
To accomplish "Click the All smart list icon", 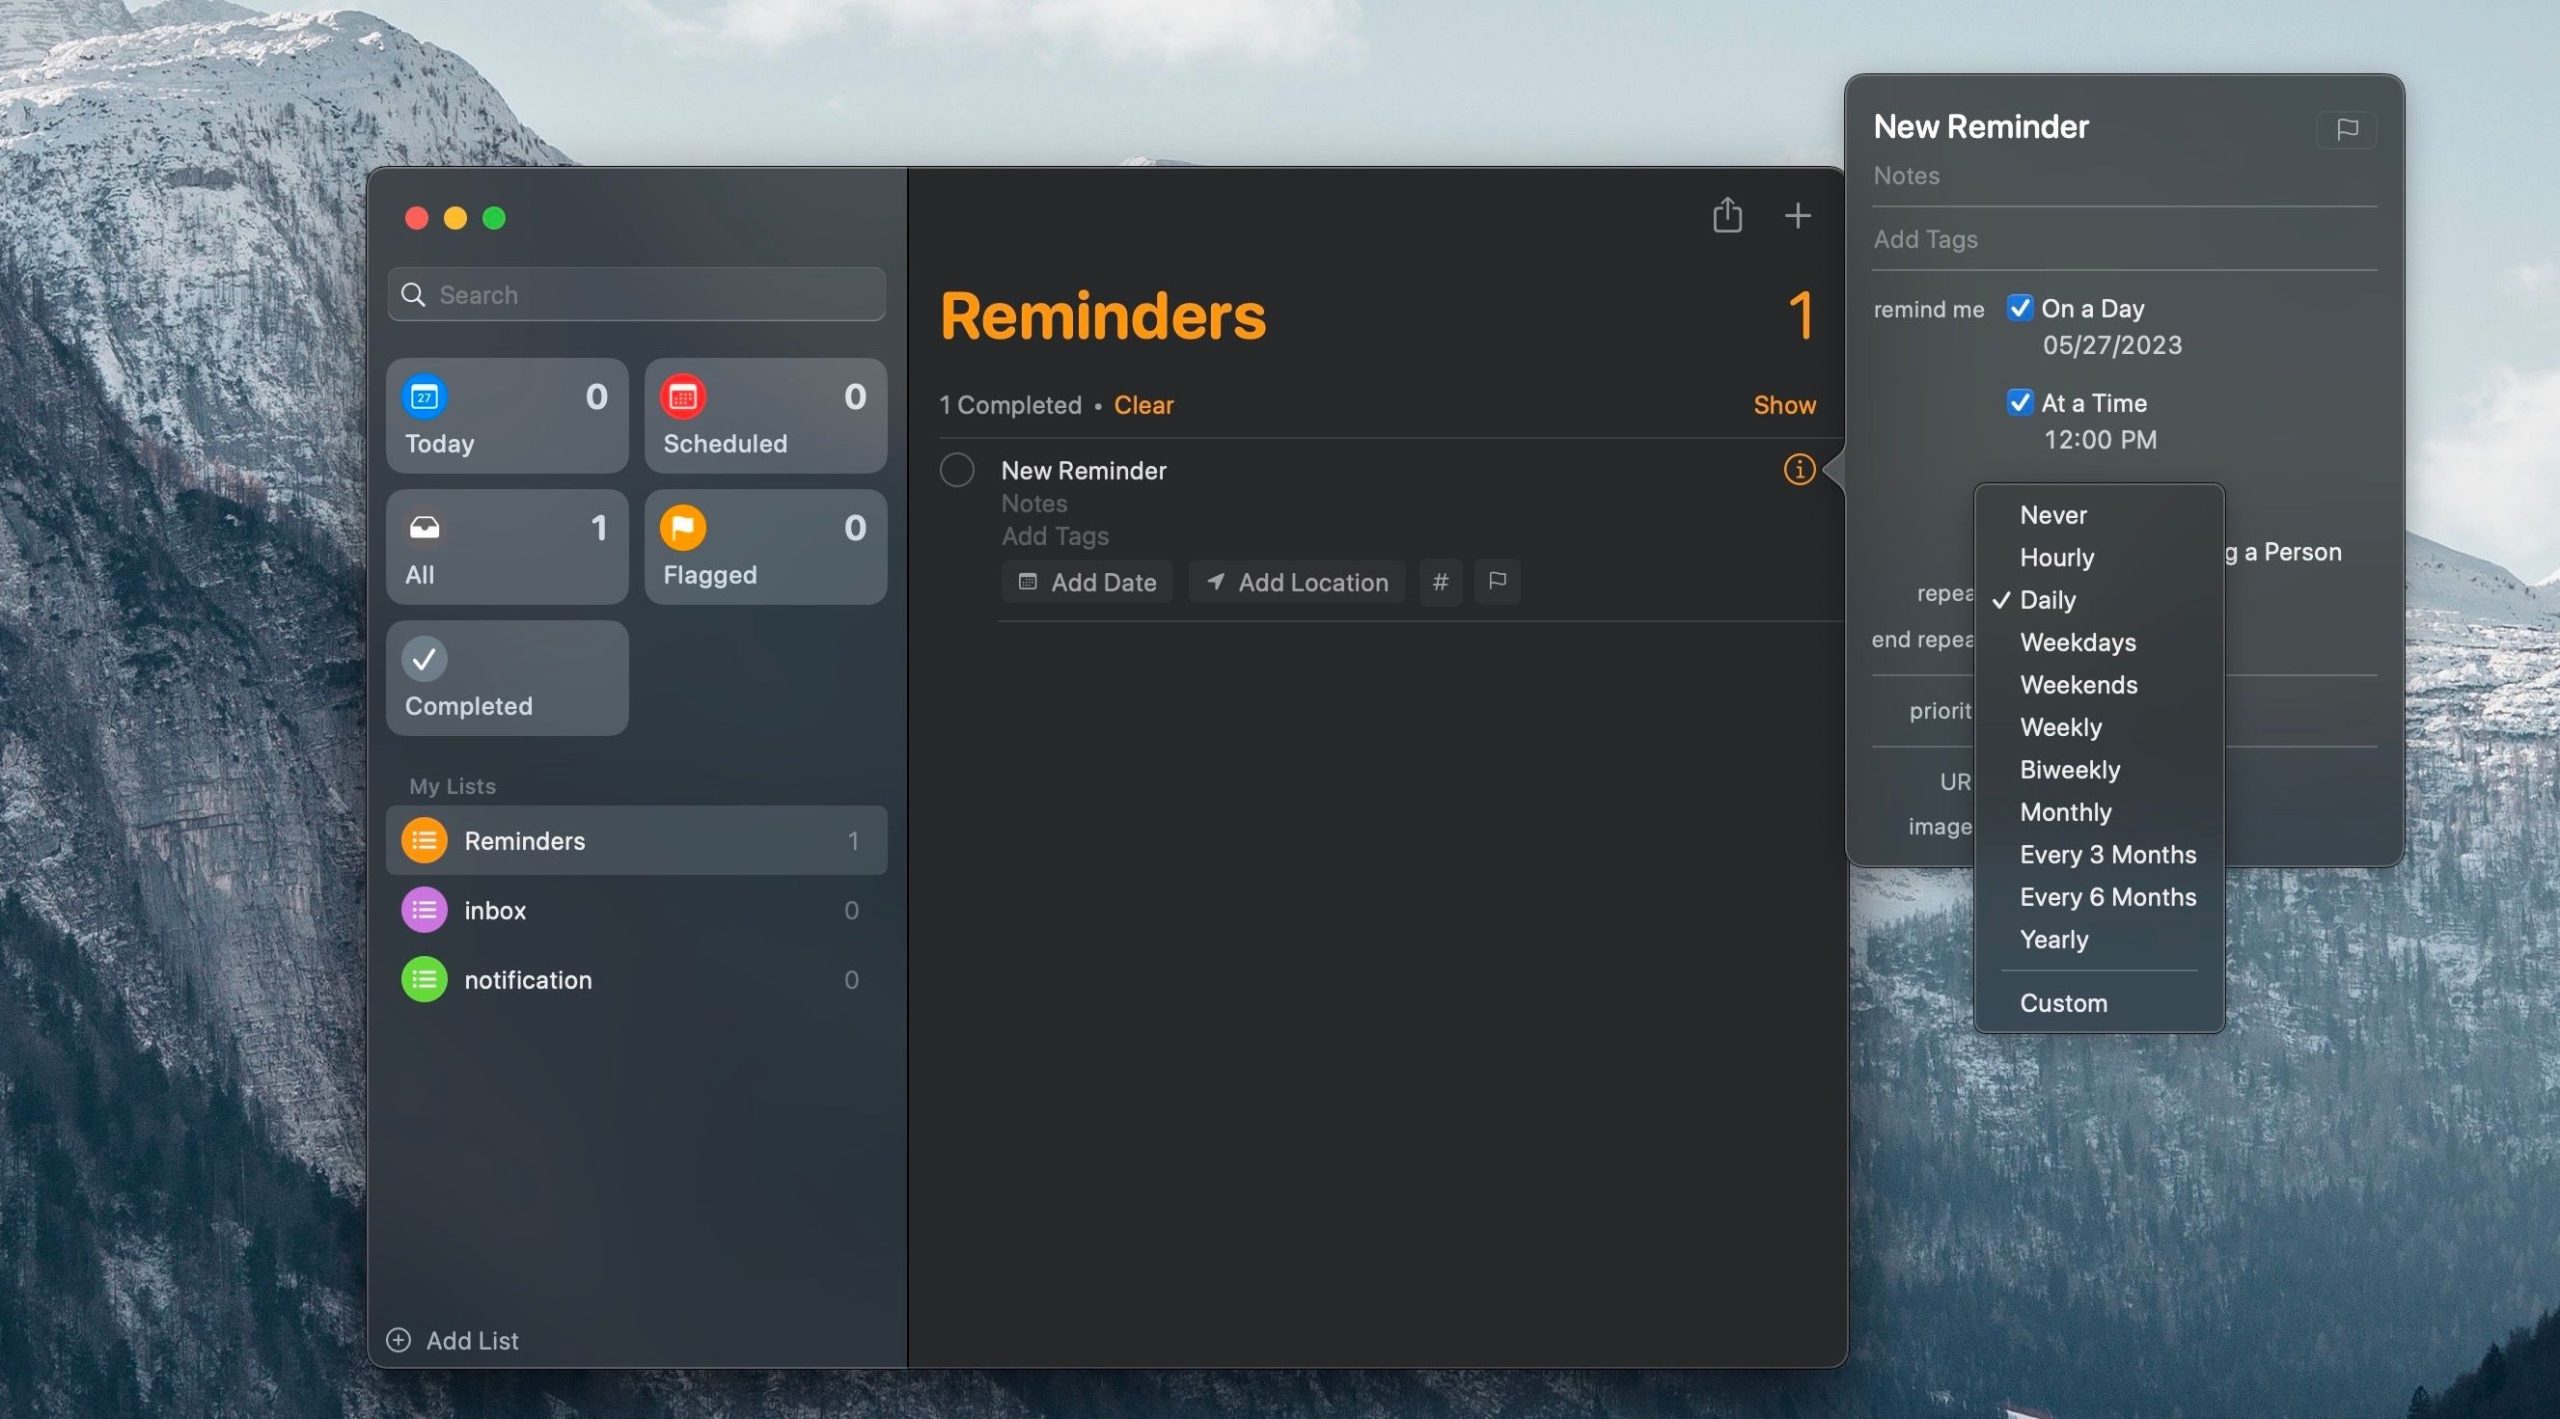I will click(425, 526).
